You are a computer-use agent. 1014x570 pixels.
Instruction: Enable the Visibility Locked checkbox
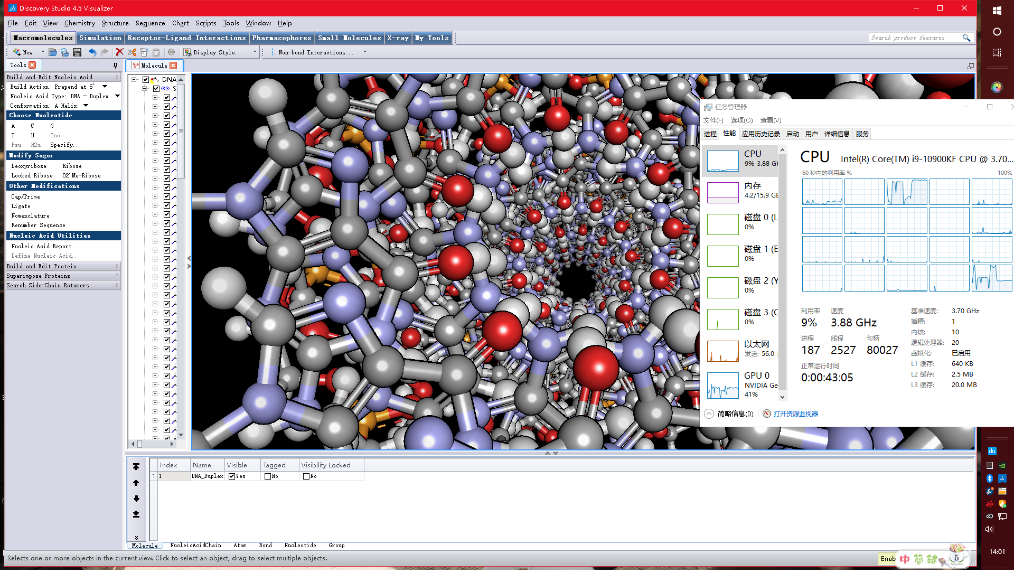coord(304,477)
